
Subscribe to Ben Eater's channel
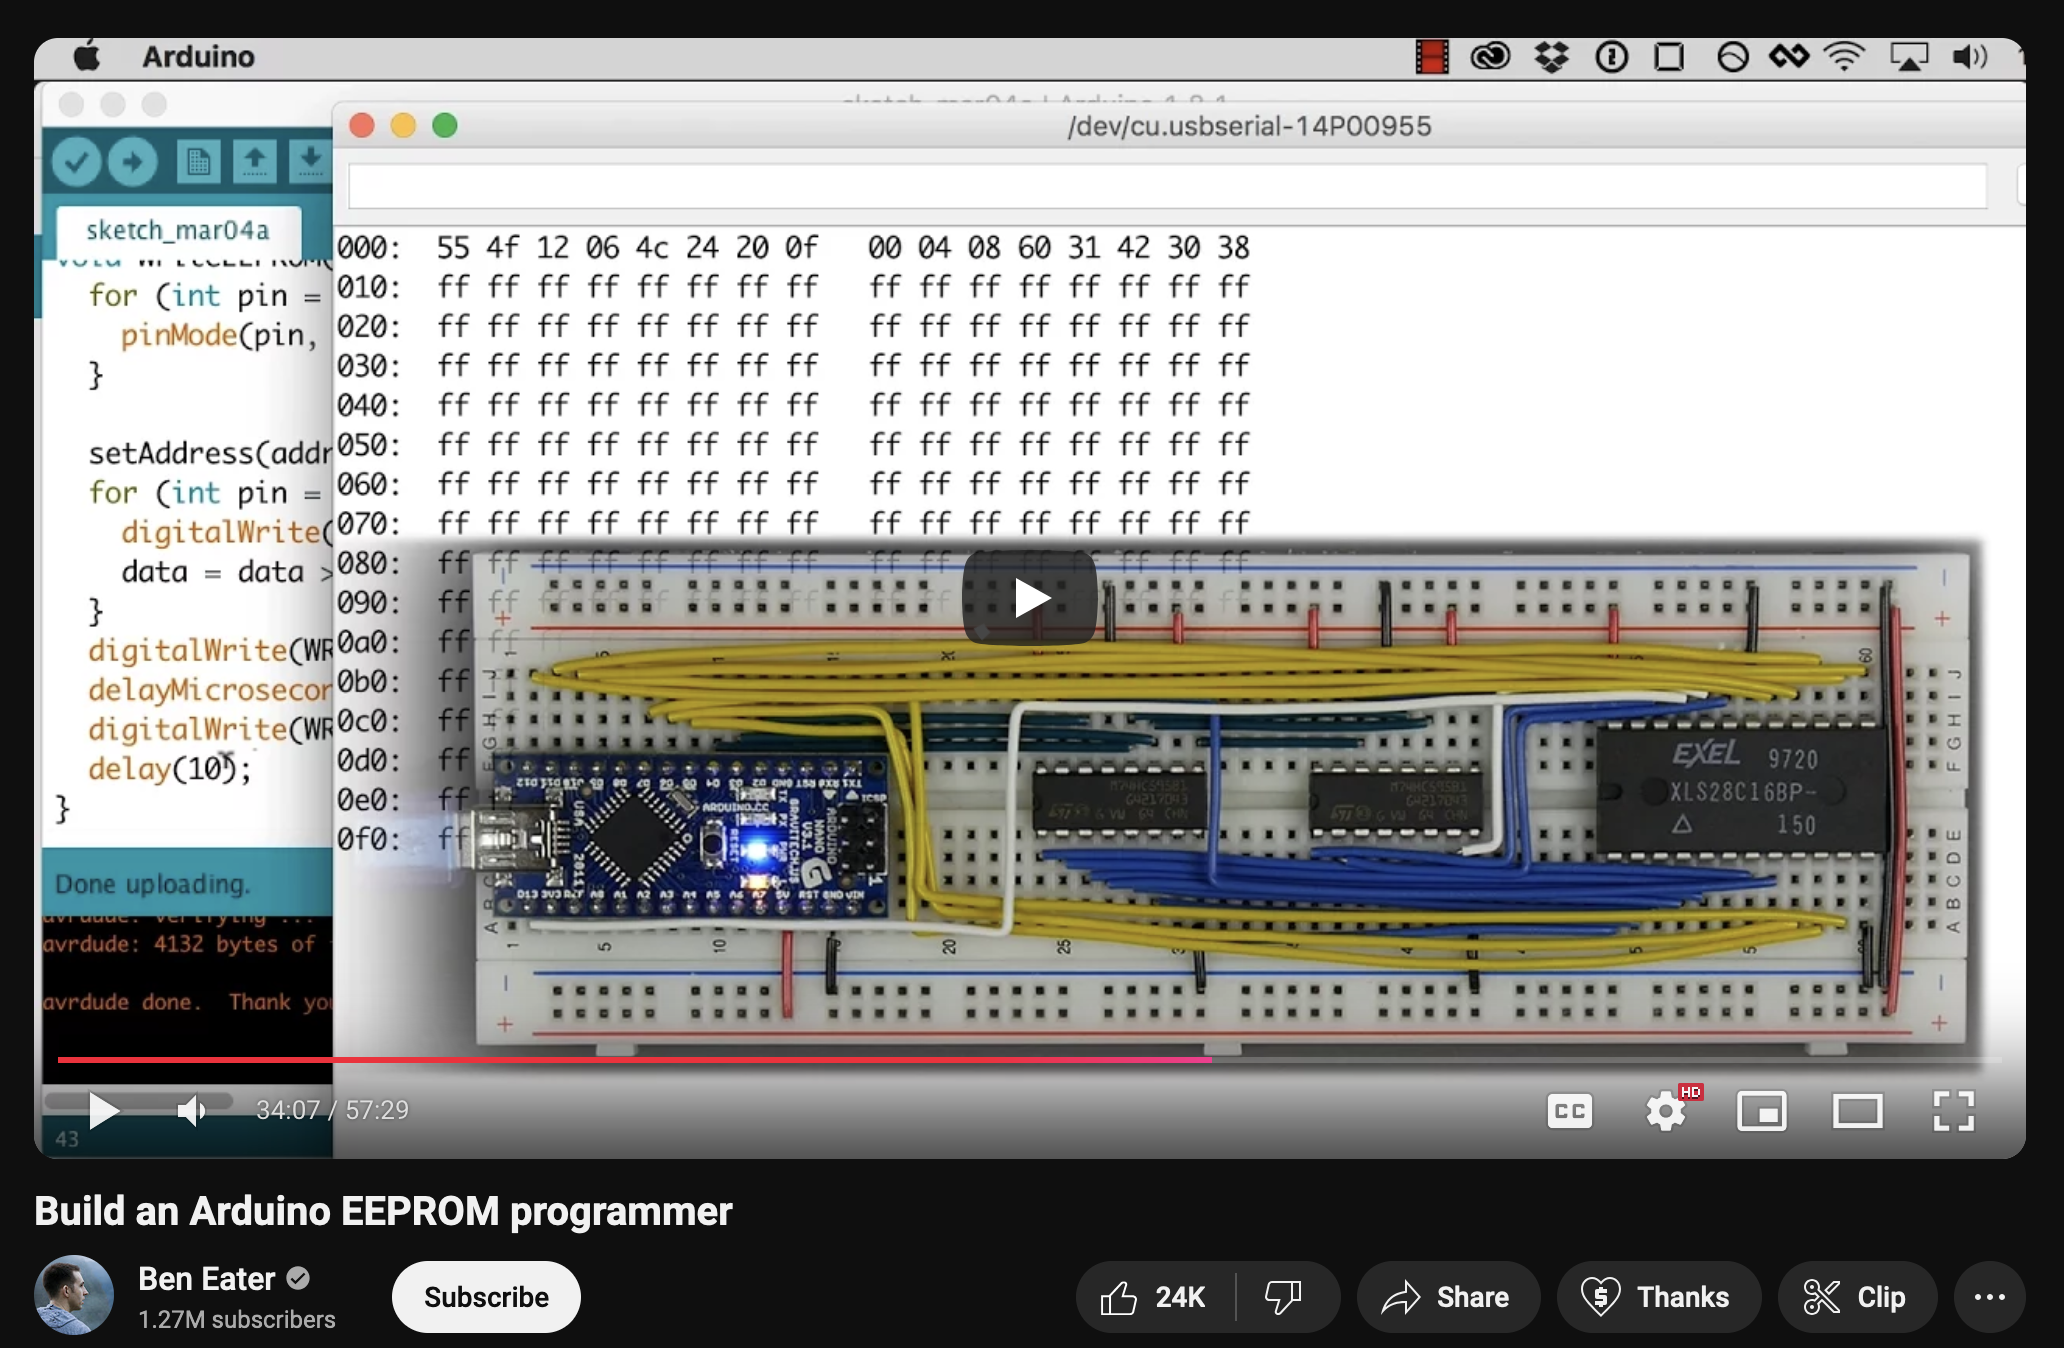pyautogui.click(x=486, y=1297)
